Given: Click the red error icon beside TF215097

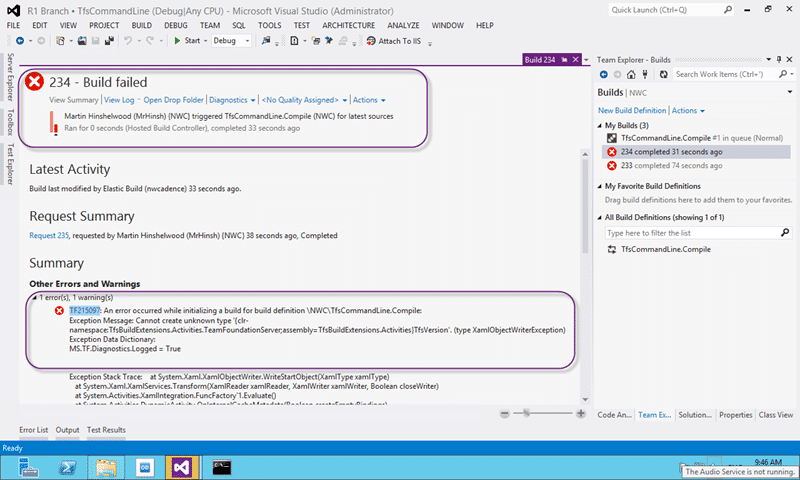Looking at the screenshot, I should [60, 311].
